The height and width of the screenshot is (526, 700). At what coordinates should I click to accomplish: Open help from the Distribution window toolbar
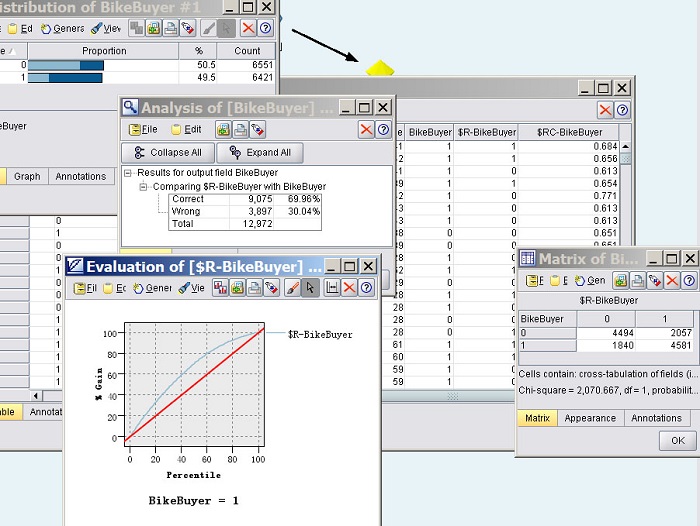(x=265, y=29)
